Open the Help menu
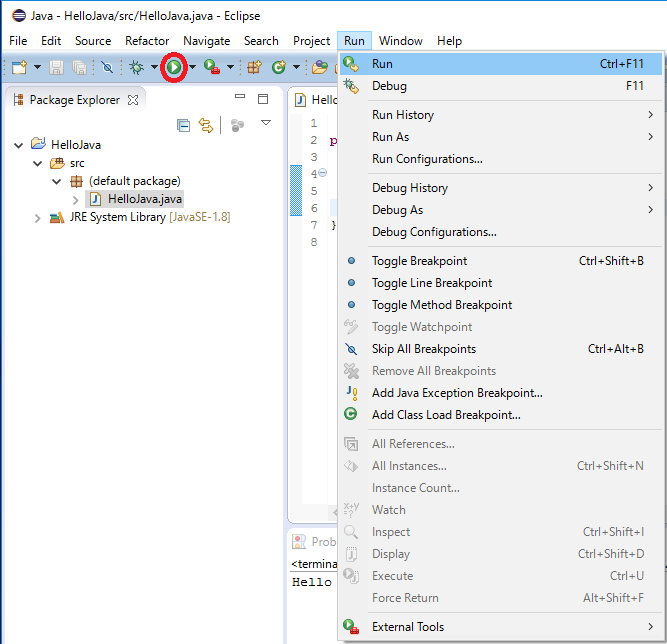Image resolution: width=667 pixels, height=644 pixels. tap(449, 41)
